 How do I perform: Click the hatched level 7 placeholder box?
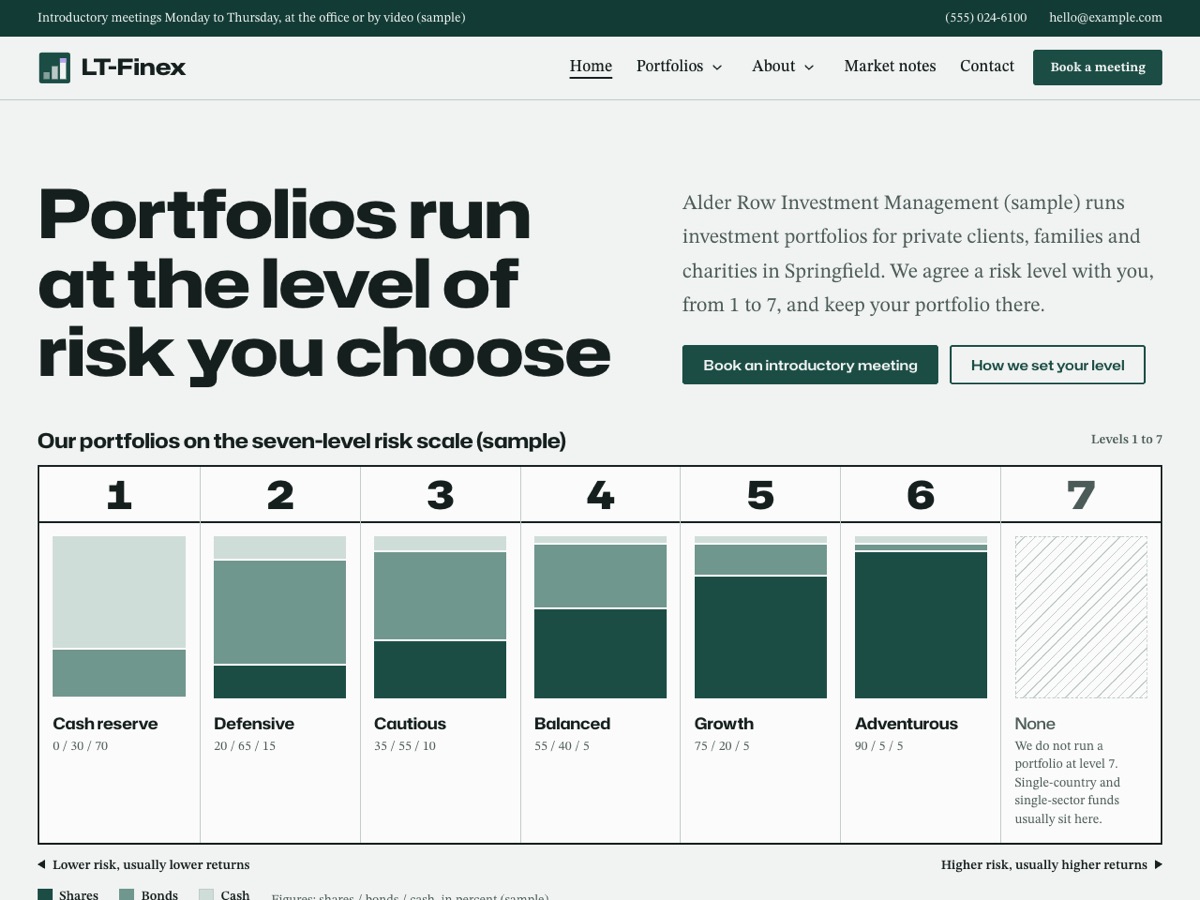tap(1081, 617)
